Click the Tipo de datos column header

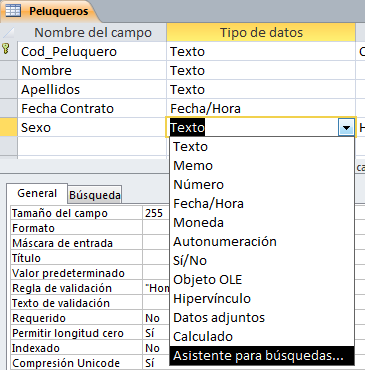(261, 32)
